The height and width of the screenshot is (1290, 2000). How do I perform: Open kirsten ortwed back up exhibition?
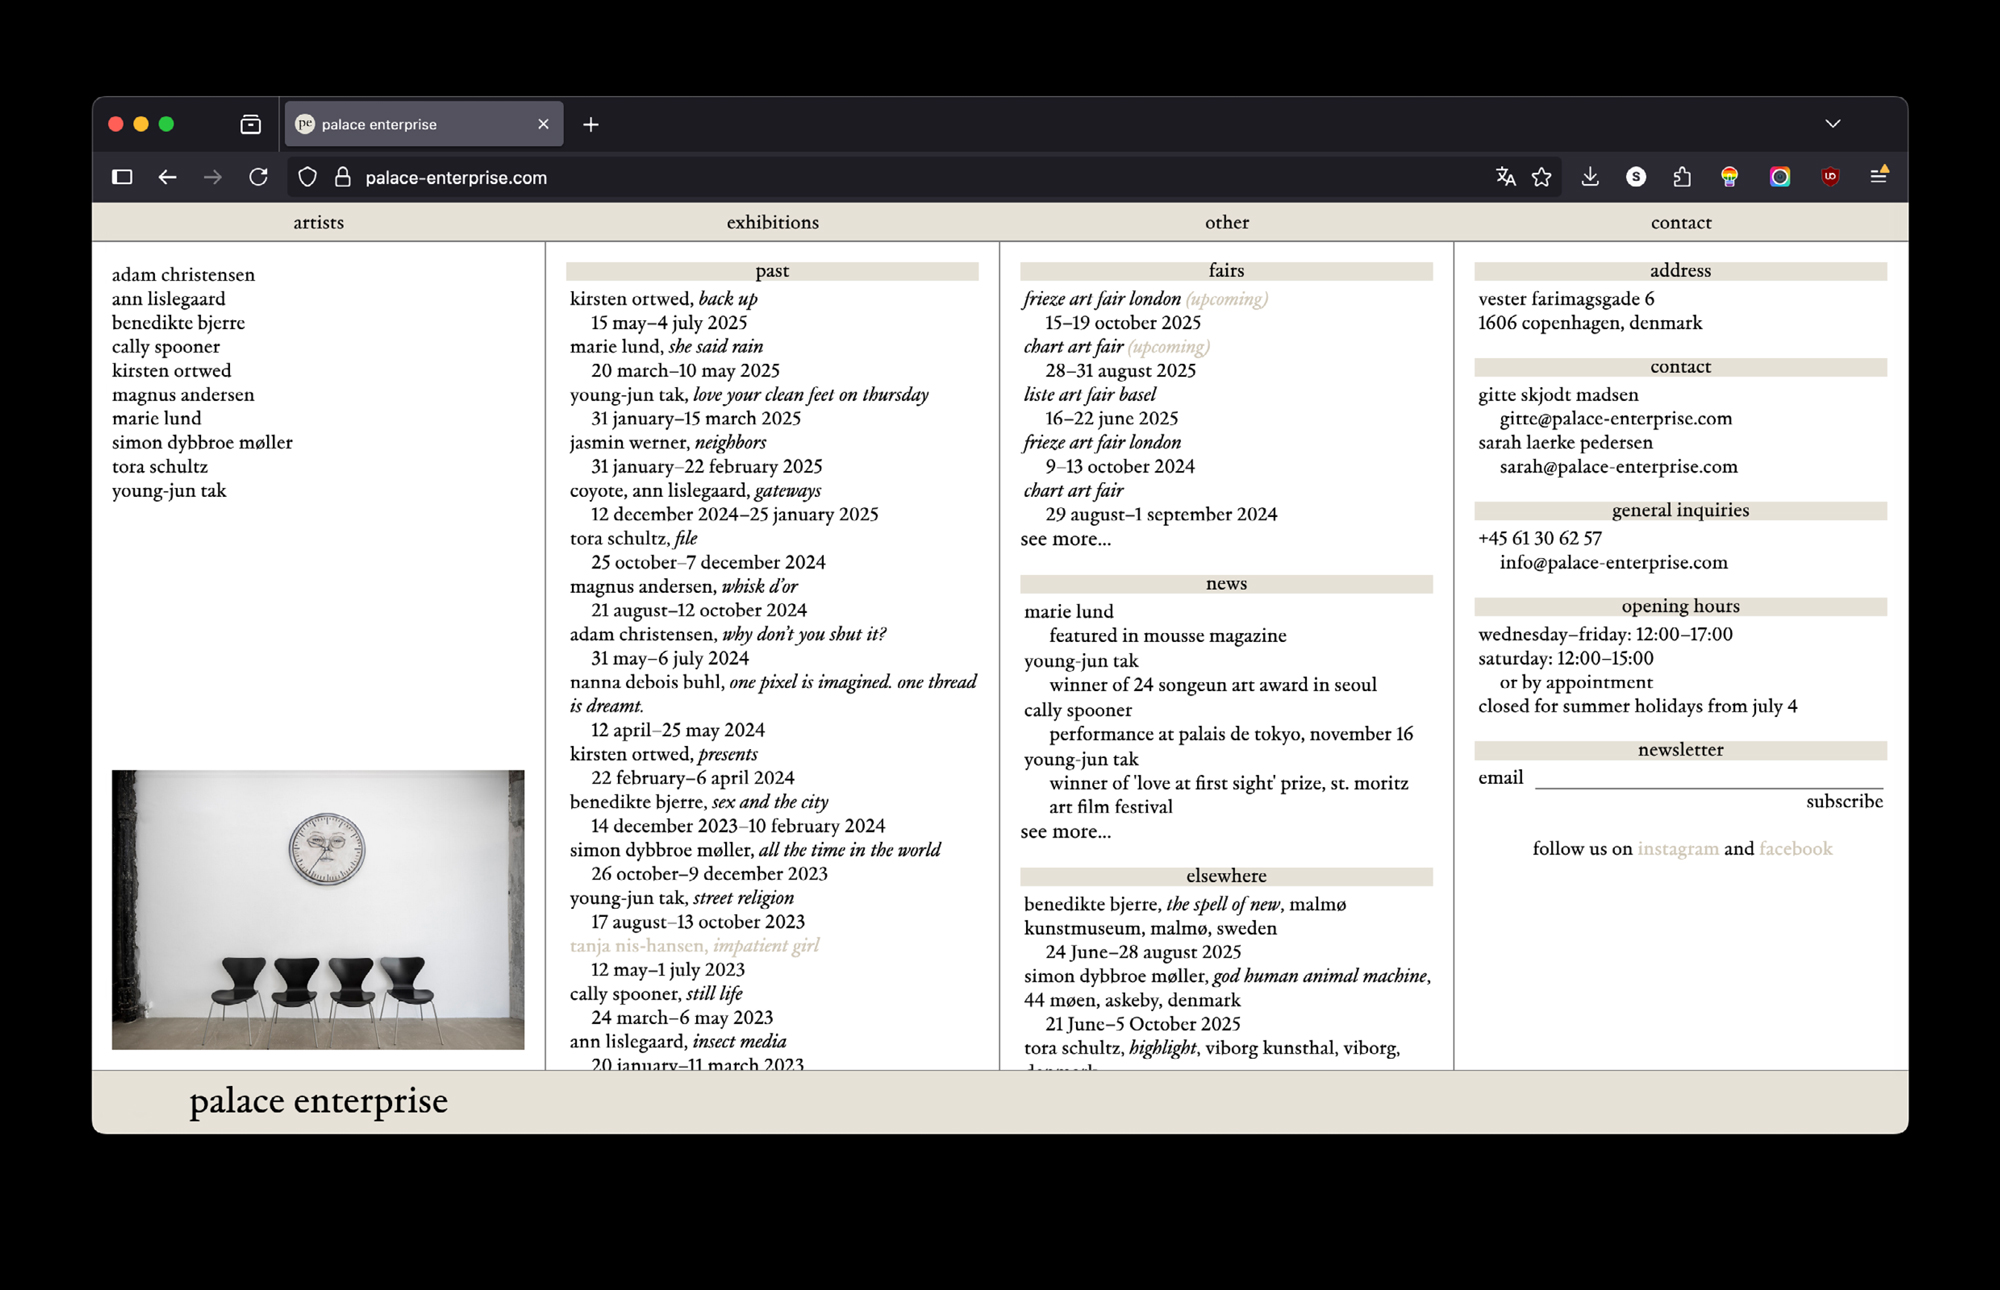[663, 299]
